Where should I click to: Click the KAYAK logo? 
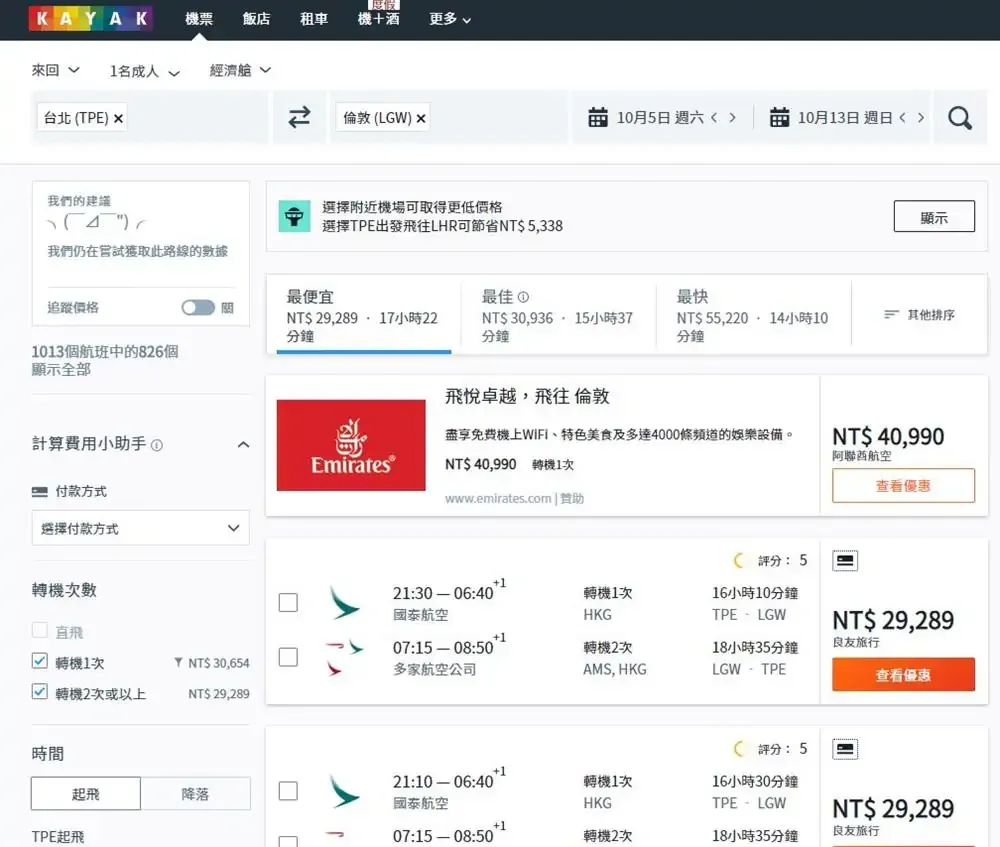pos(91,19)
